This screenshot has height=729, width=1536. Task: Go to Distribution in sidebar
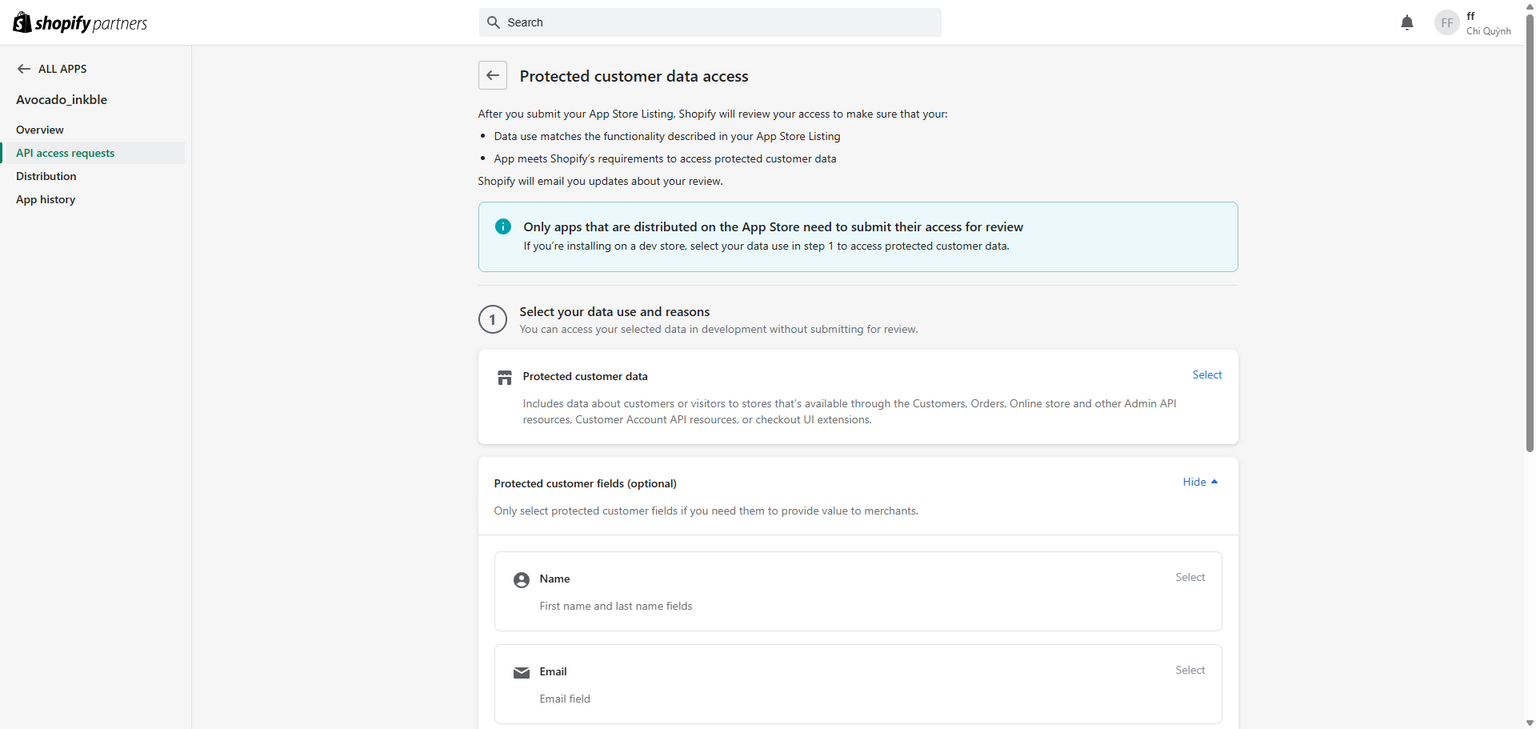pos(46,176)
